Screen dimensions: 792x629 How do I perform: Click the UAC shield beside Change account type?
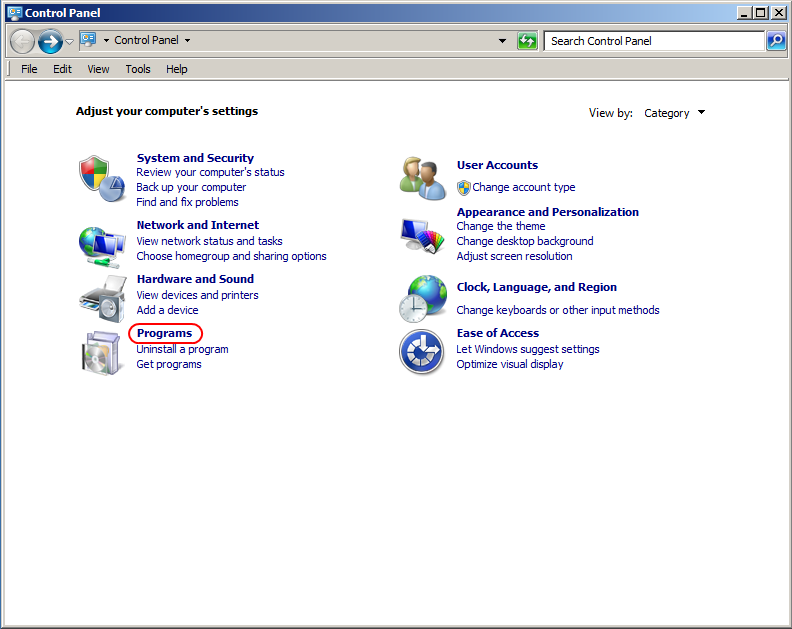(x=464, y=188)
